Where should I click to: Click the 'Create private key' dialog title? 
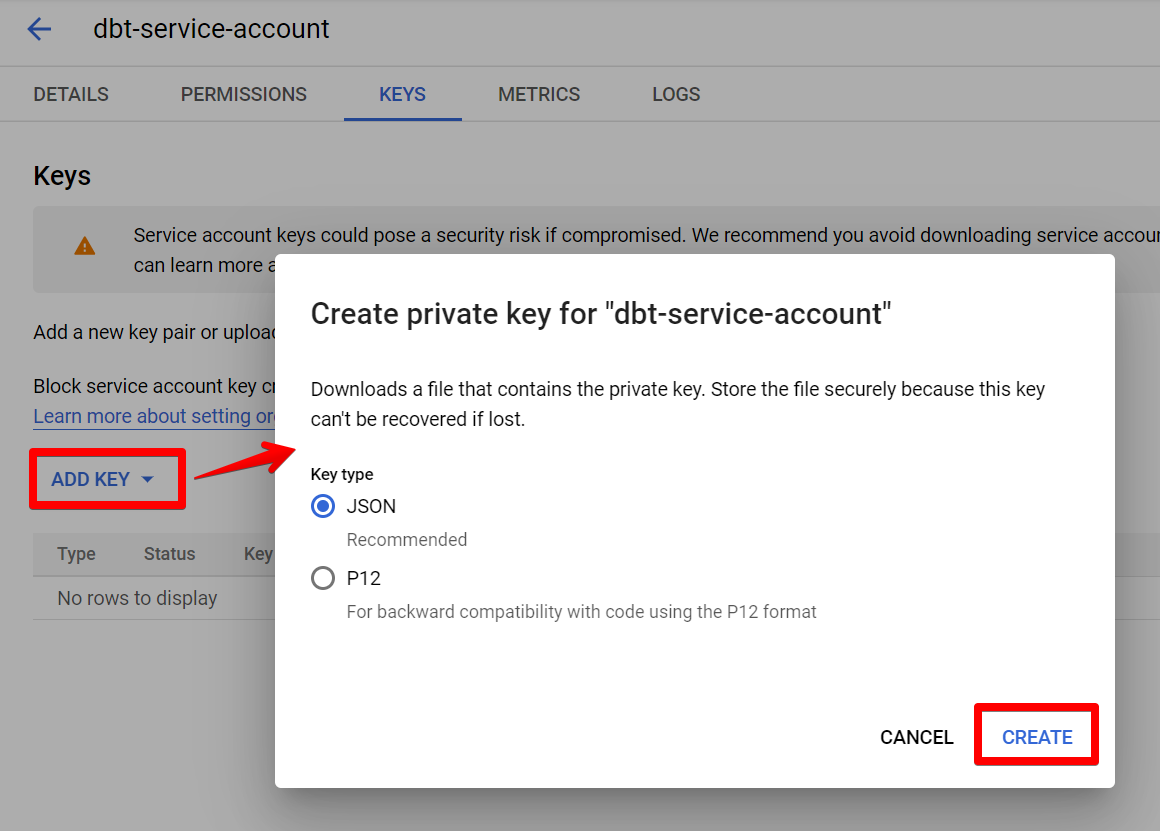pyautogui.click(x=600, y=314)
